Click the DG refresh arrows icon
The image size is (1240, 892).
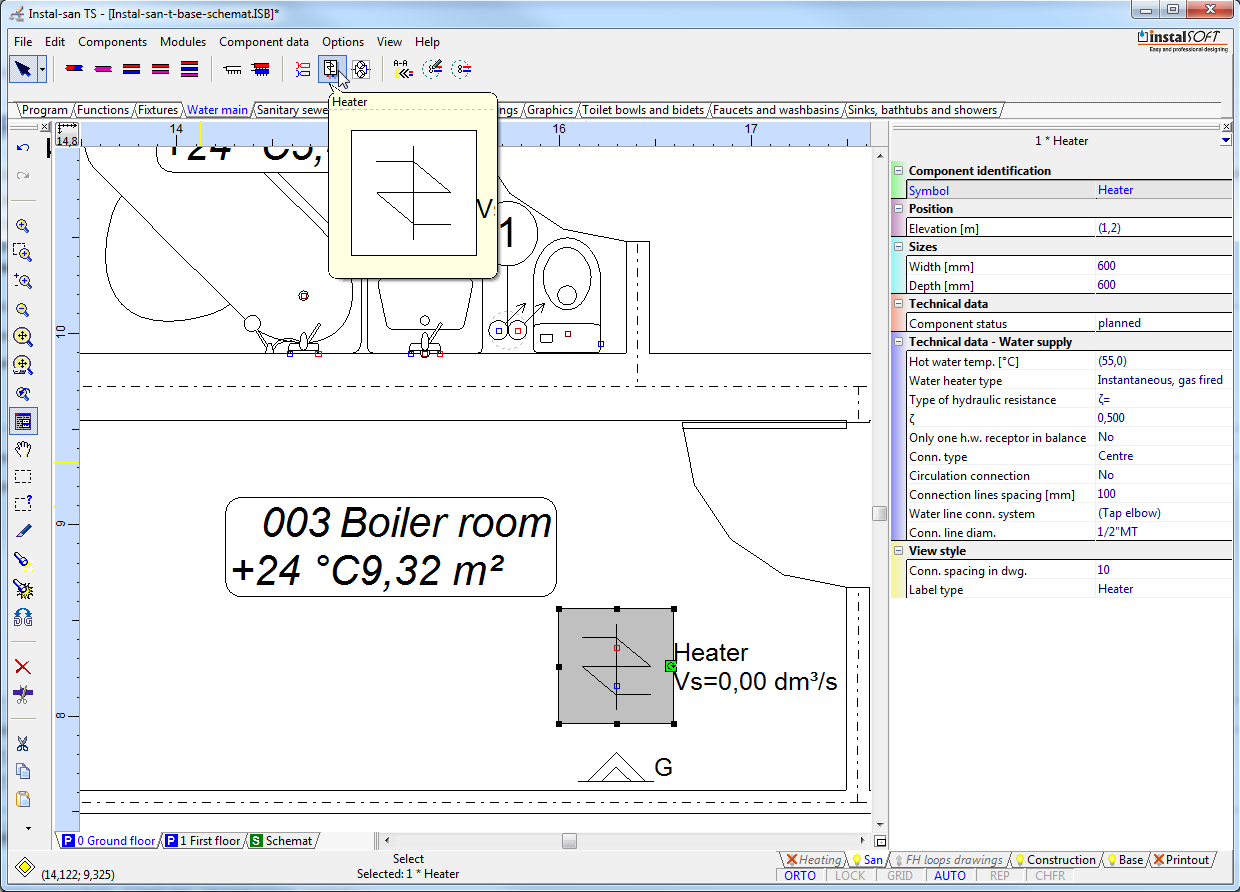pos(23,617)
